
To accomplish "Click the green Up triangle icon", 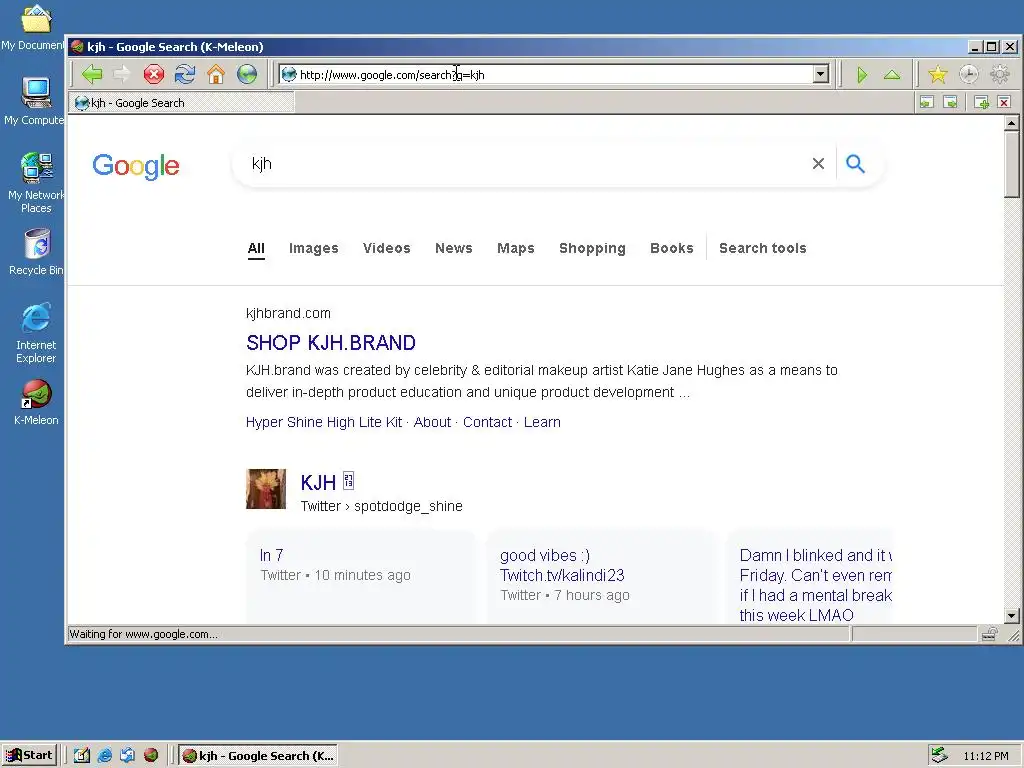I will [892, 75].
